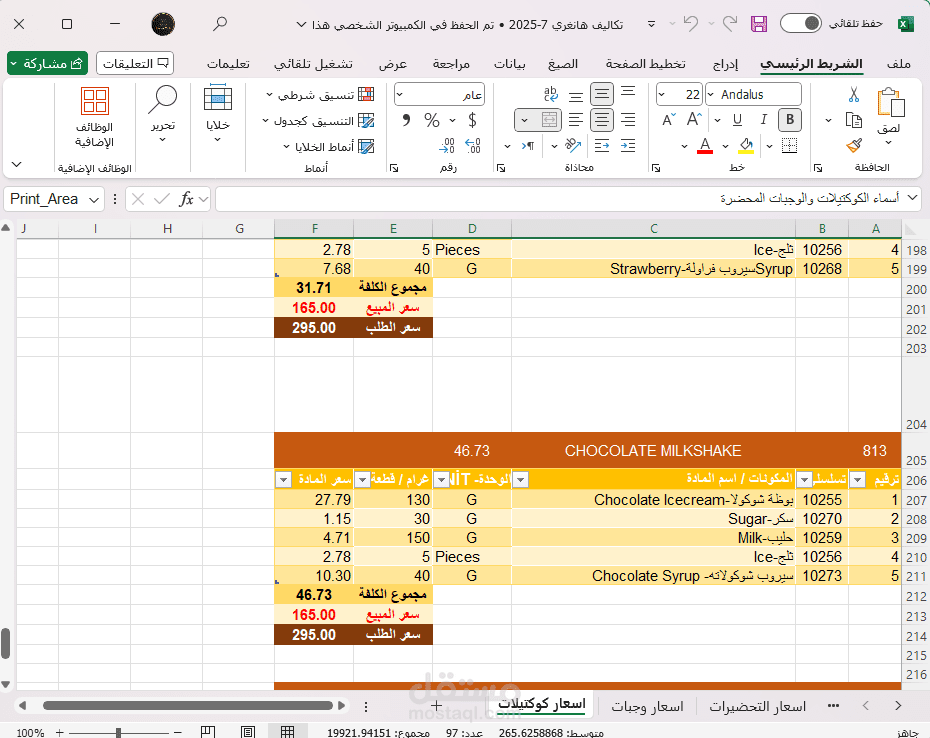Click the orientation text rotation icon
930x738 pixels.
click(573, 145)
